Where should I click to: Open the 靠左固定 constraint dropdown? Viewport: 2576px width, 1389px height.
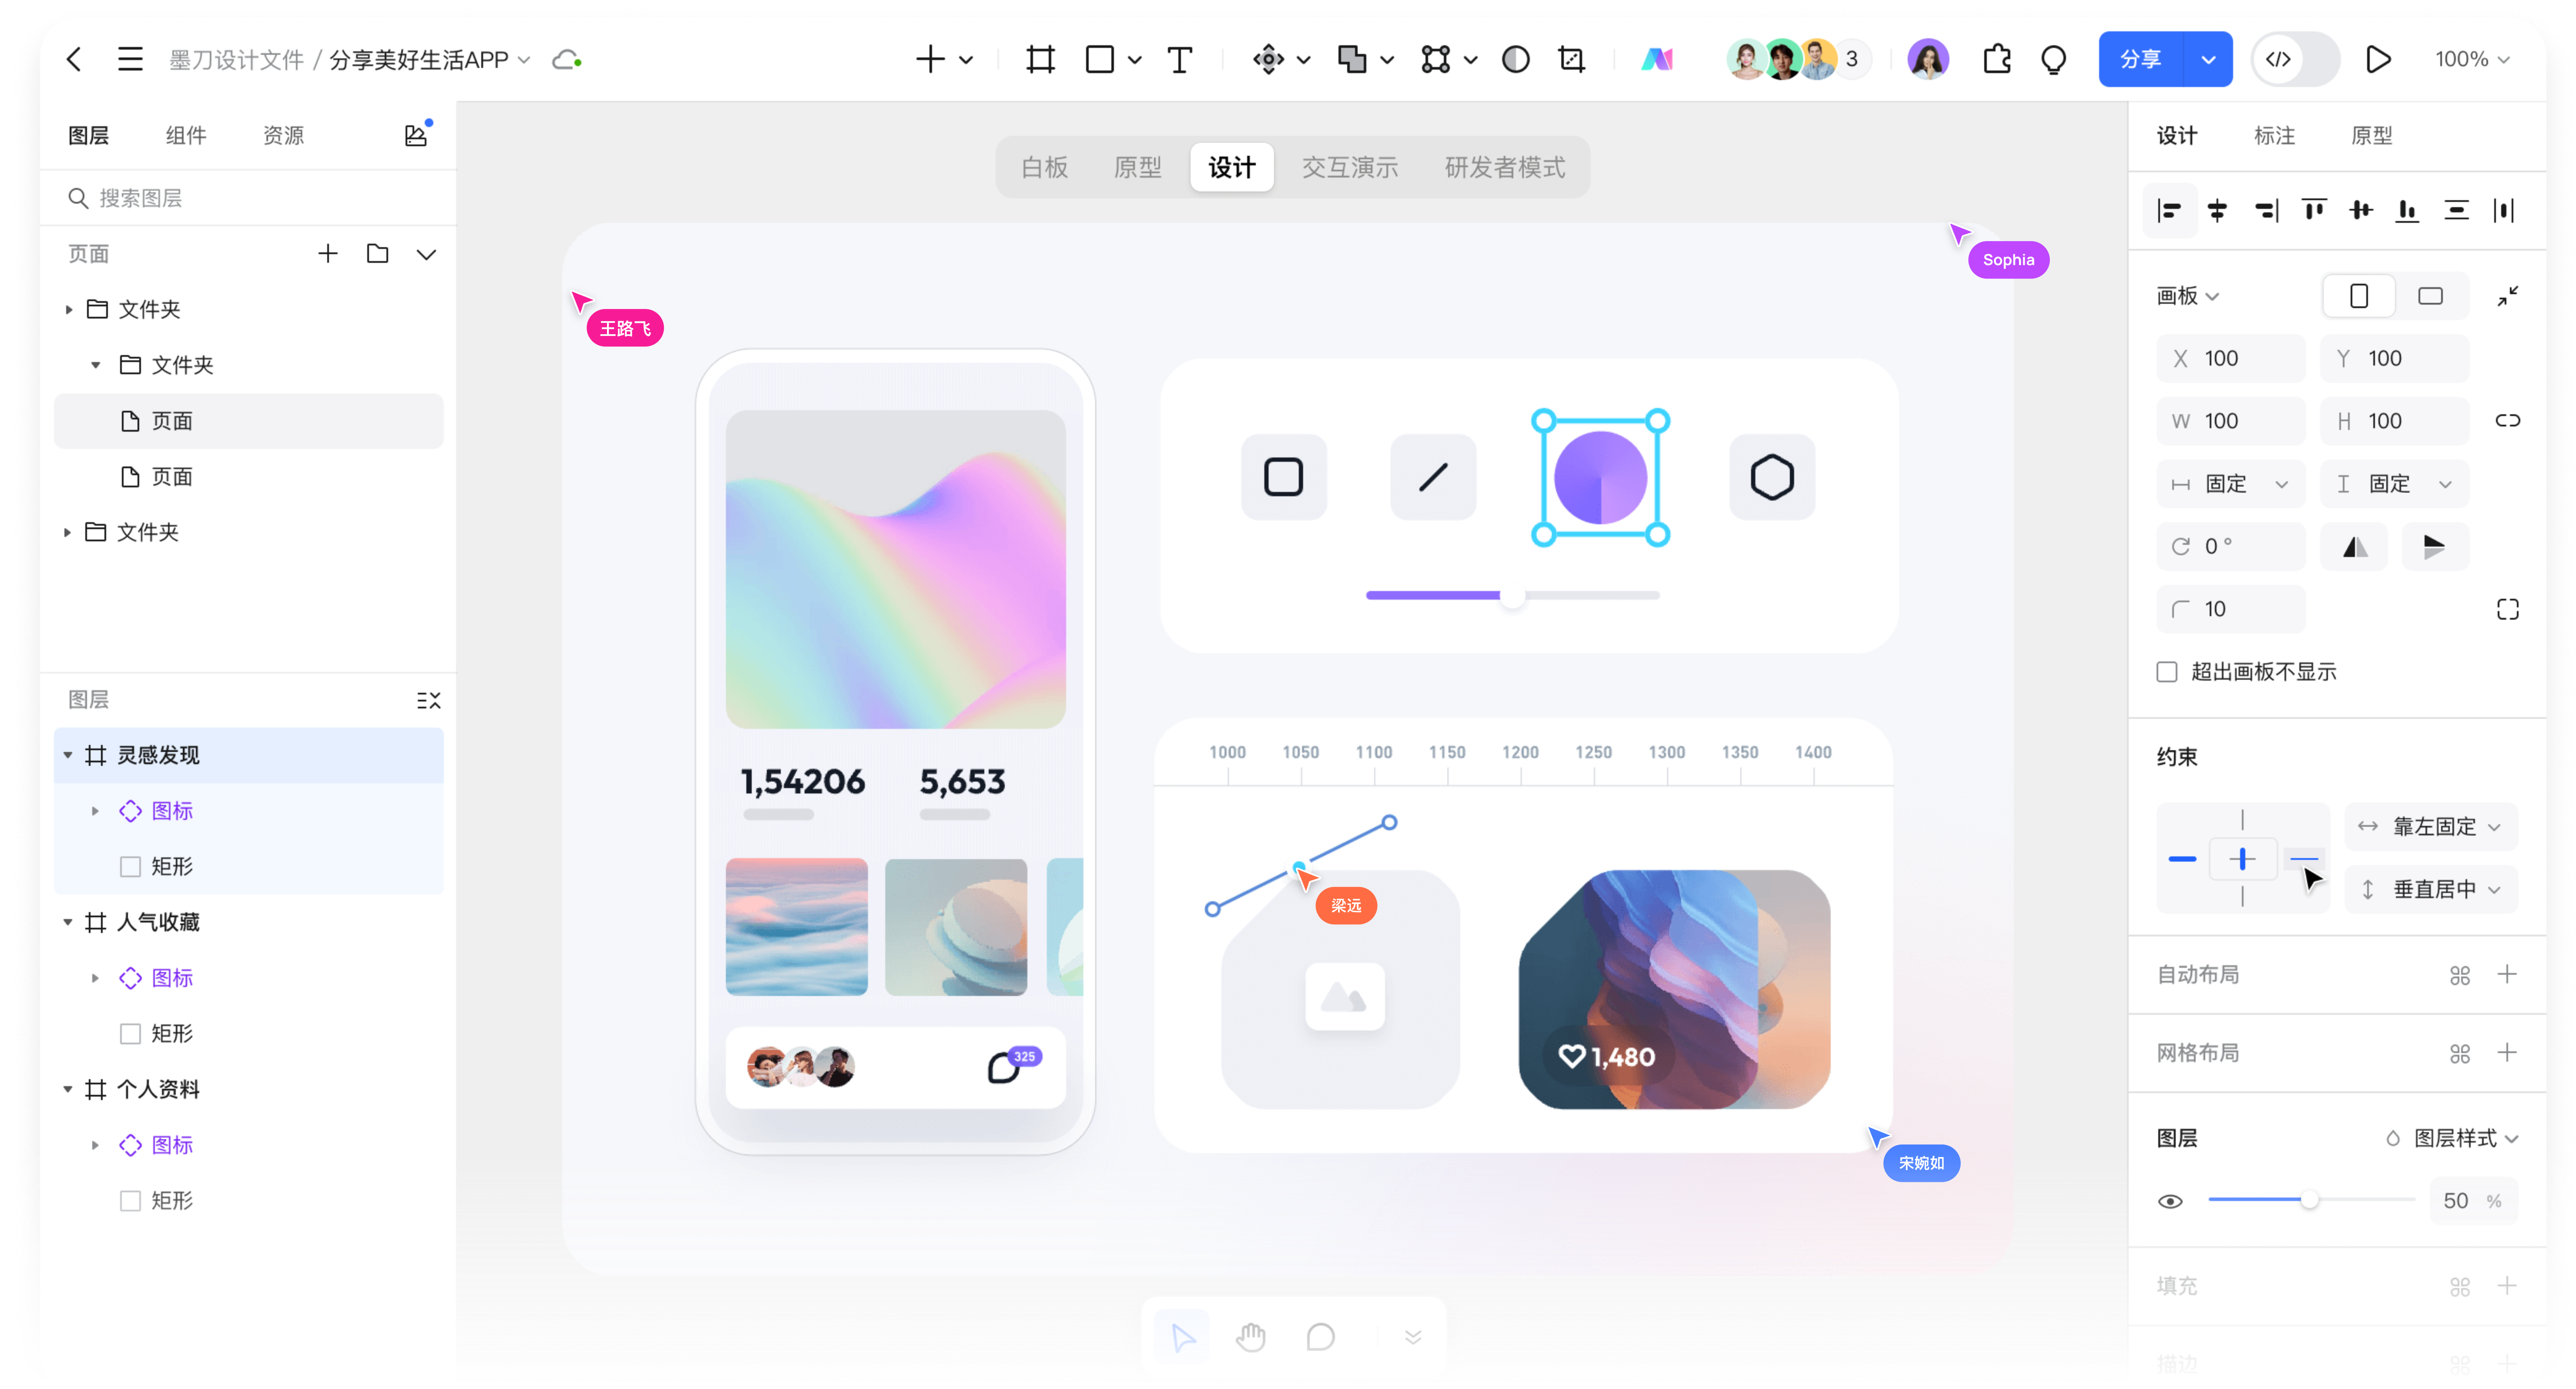pyautogui.click(x=2431, y=827)
